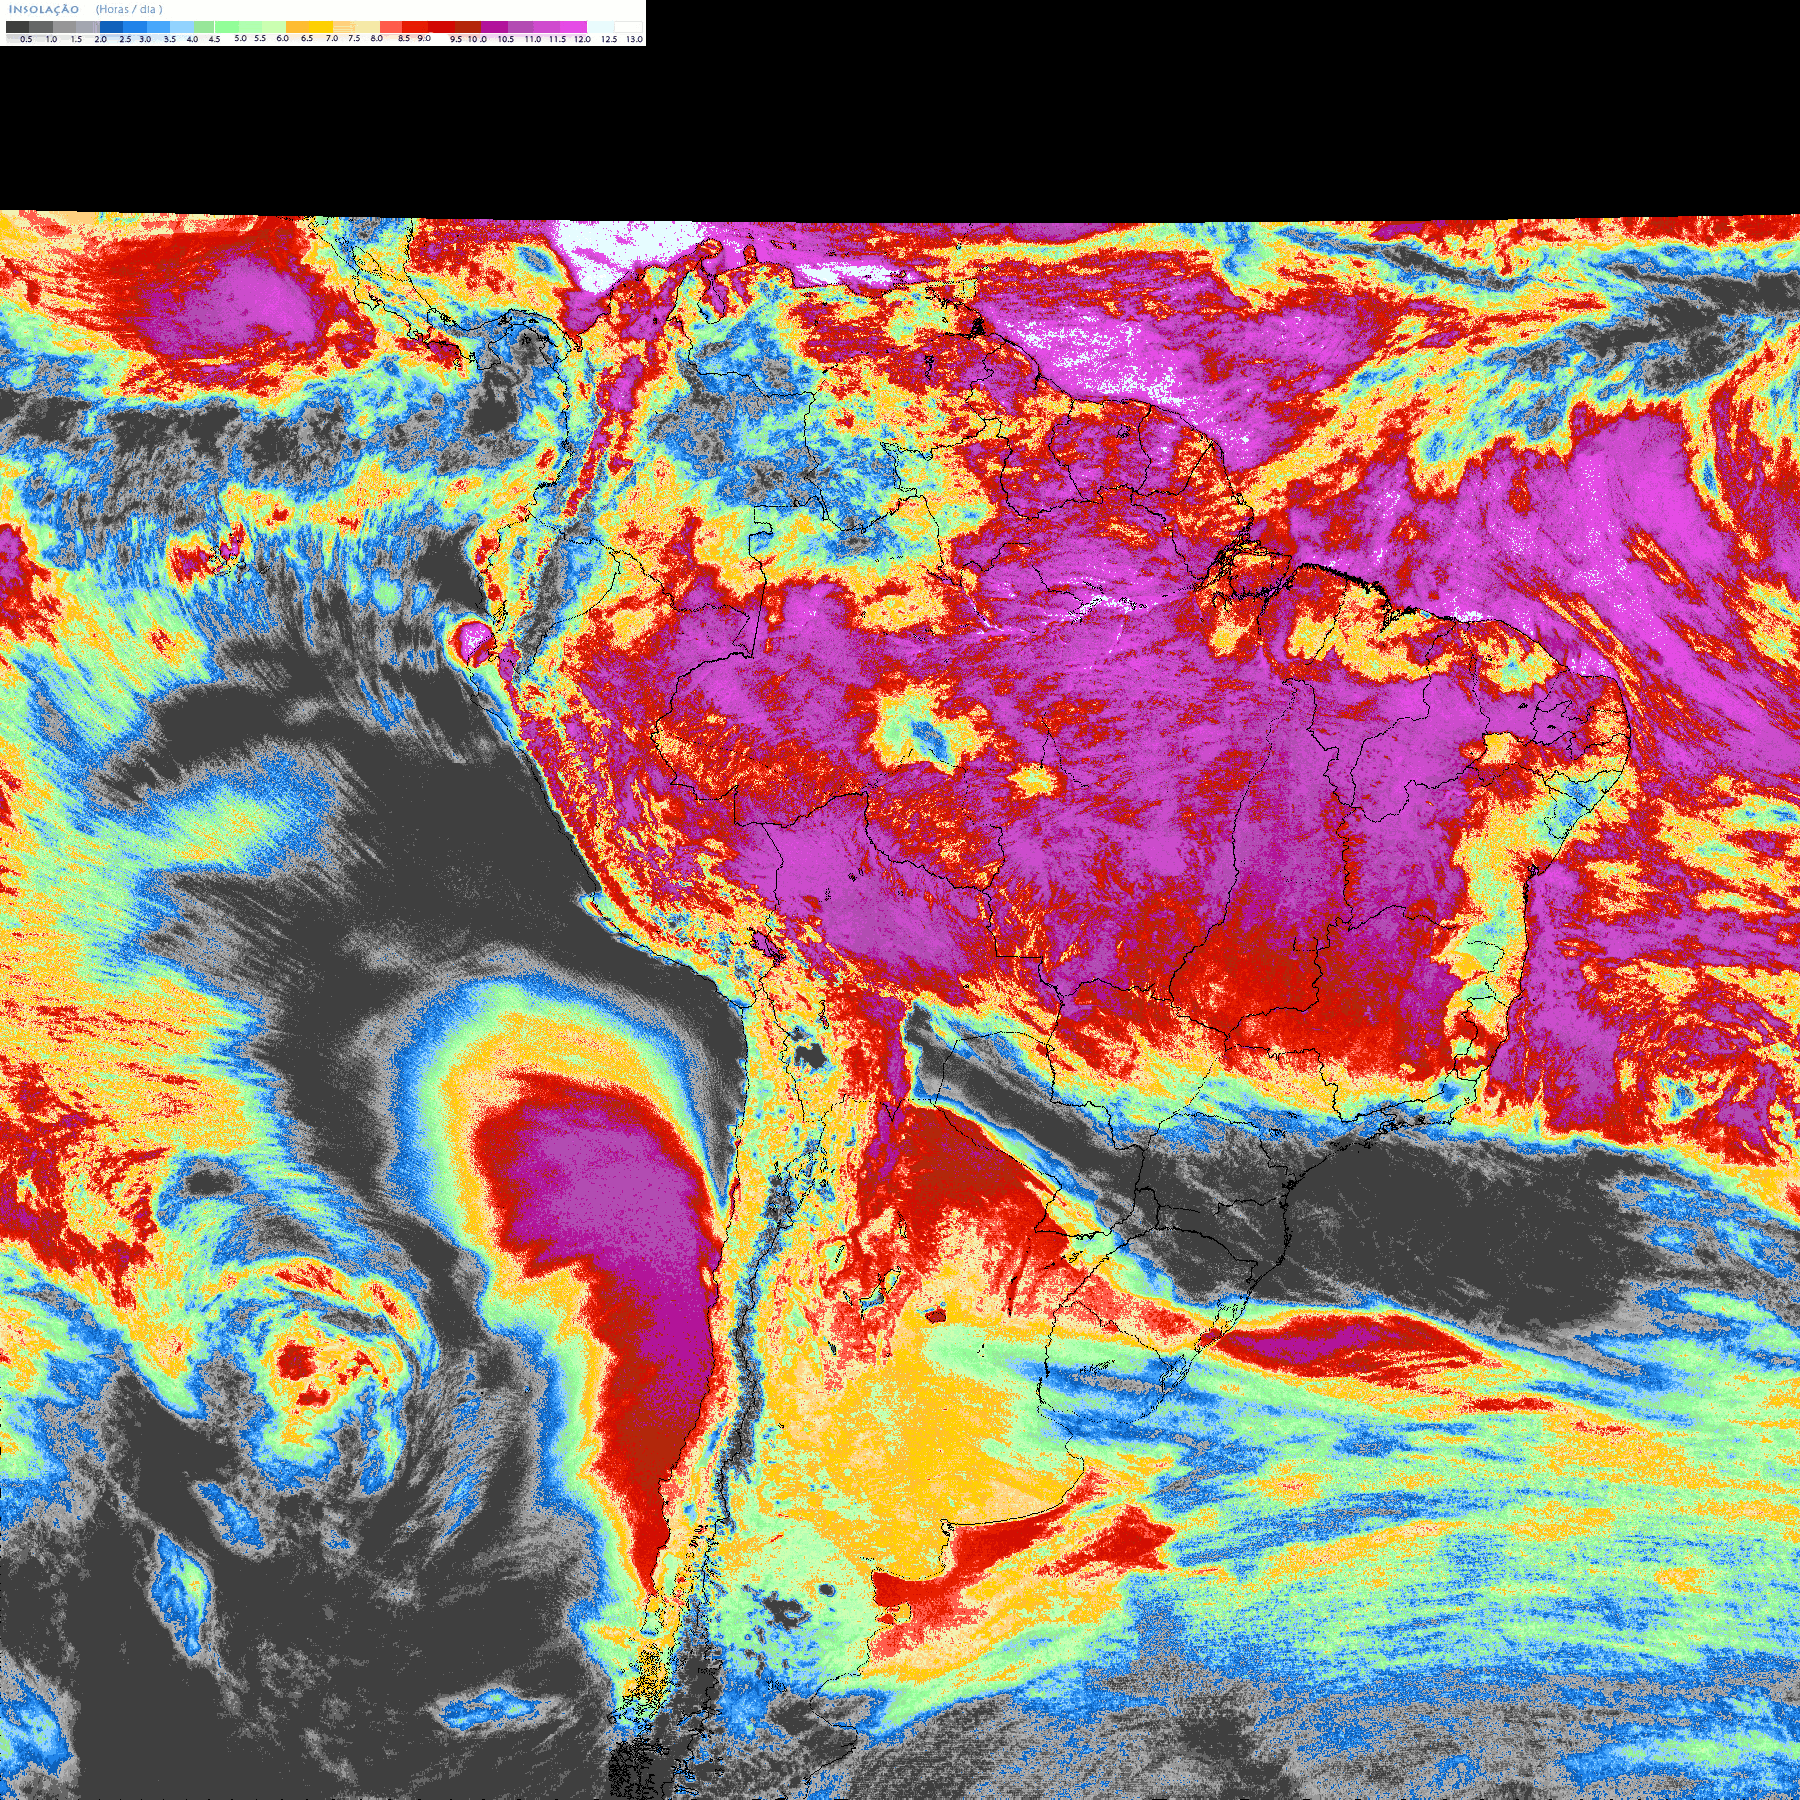Click the 9.5 legend value
1800x1800 pixels.
click(x=456, y=39)
